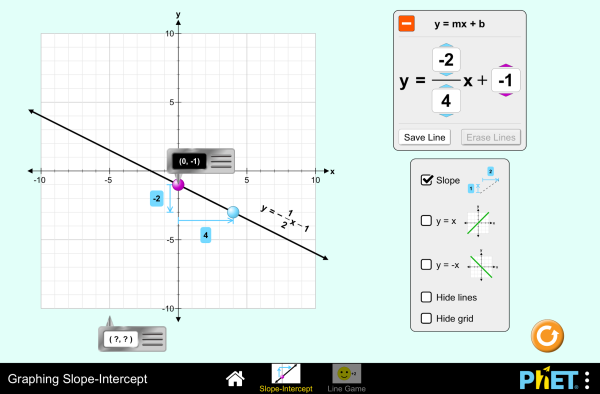The image size is (600, 394).
Task: Decrease the run value with the down arrow below 4
Action: click(446, 115)
